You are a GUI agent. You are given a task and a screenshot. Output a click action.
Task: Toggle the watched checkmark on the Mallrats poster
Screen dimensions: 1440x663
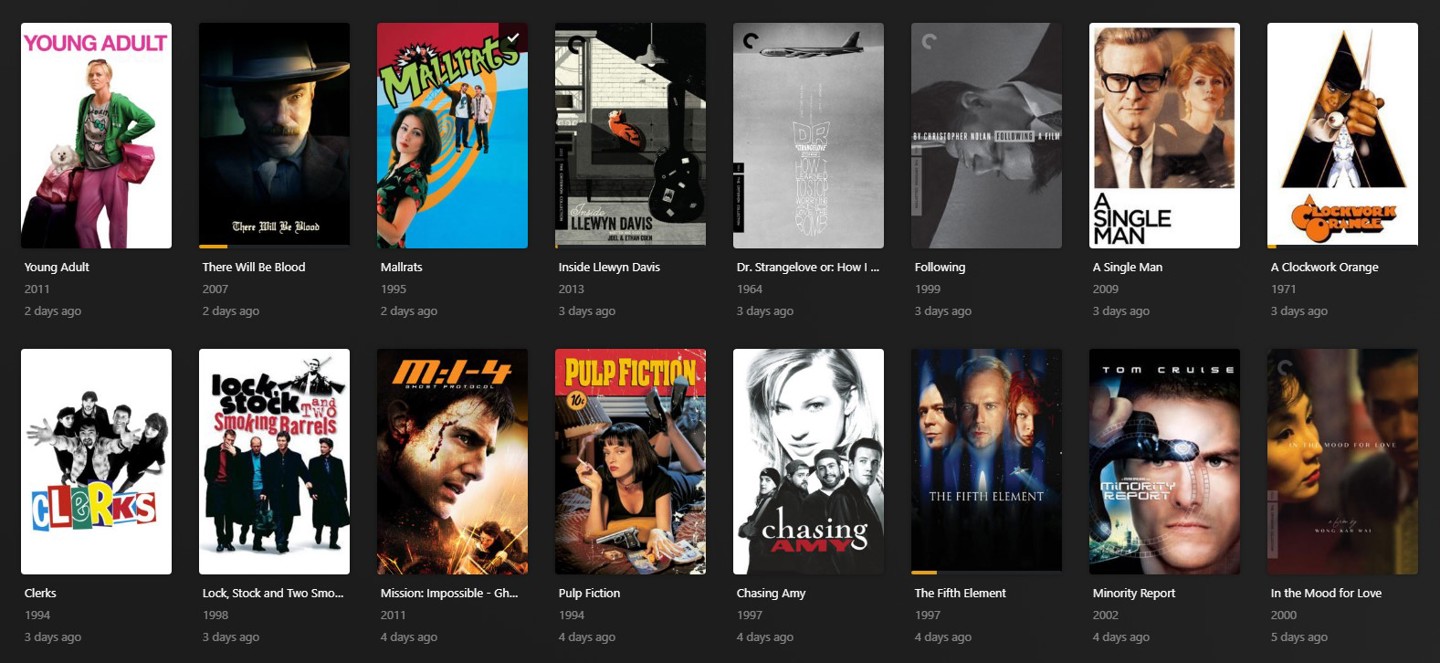(513, 37)
